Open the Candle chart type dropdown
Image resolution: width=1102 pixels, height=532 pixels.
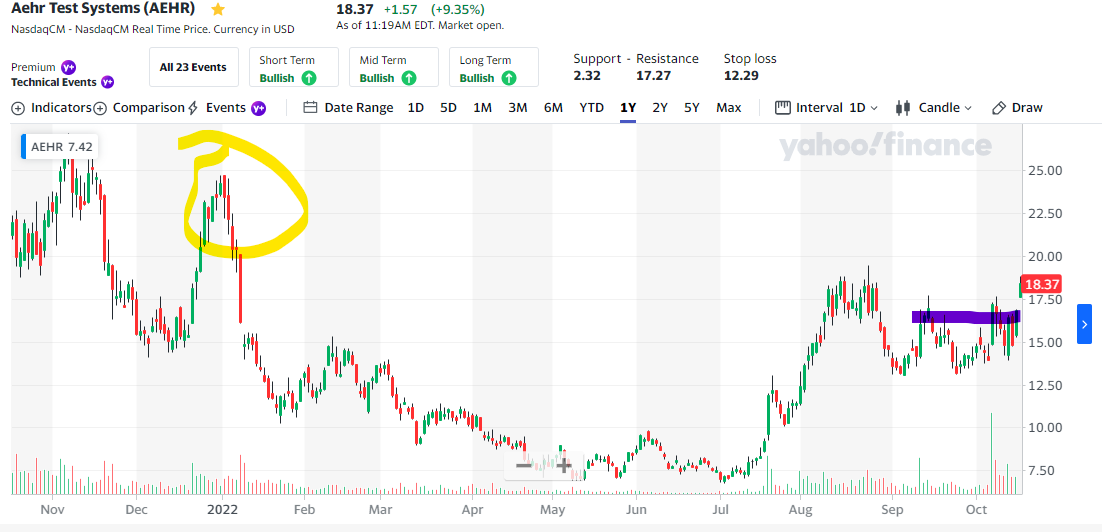click(945, 108)
